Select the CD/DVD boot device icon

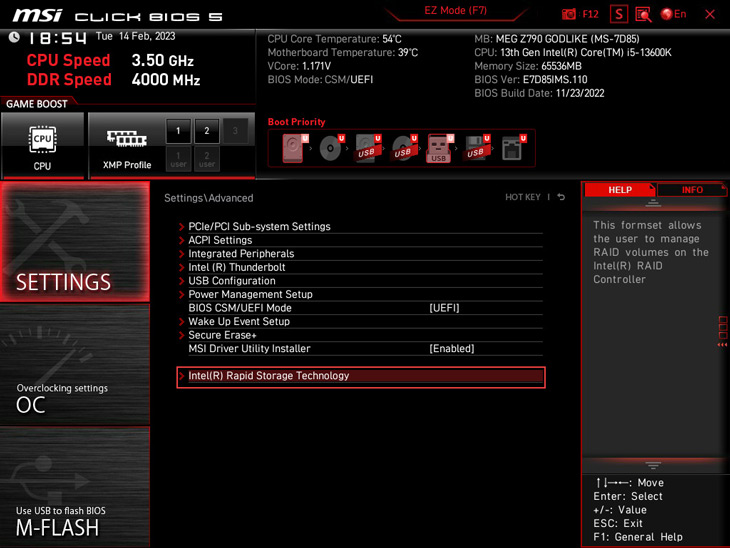(x=332, y=148)
